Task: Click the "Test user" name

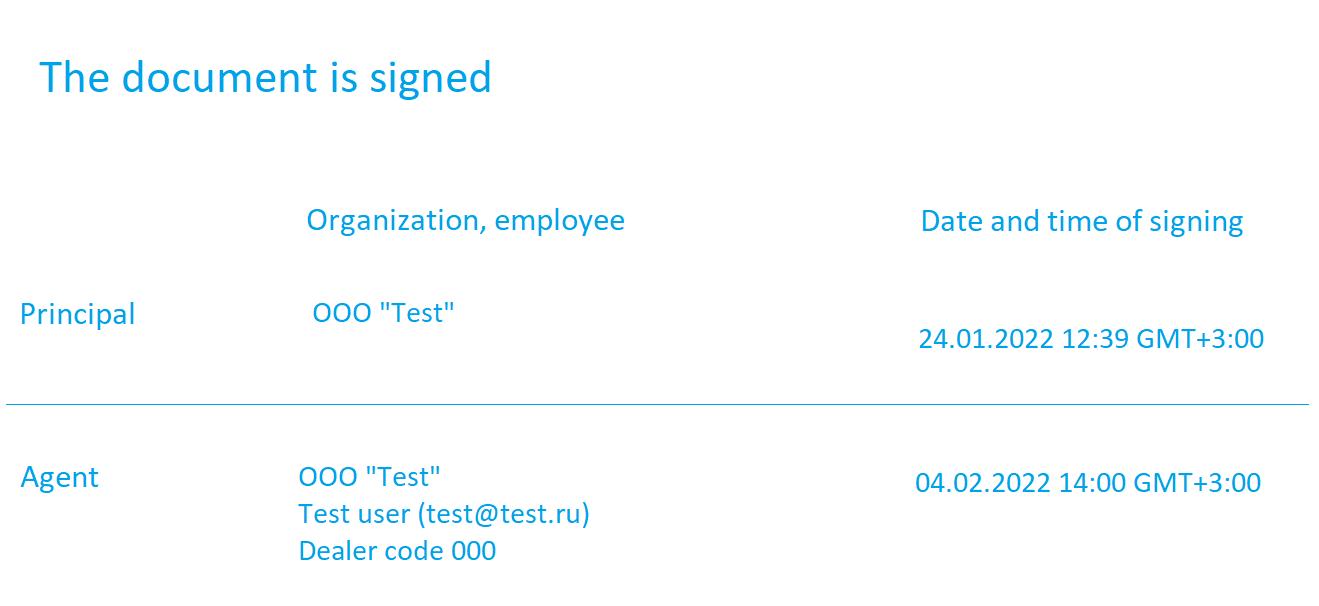Action: (354, 514)
